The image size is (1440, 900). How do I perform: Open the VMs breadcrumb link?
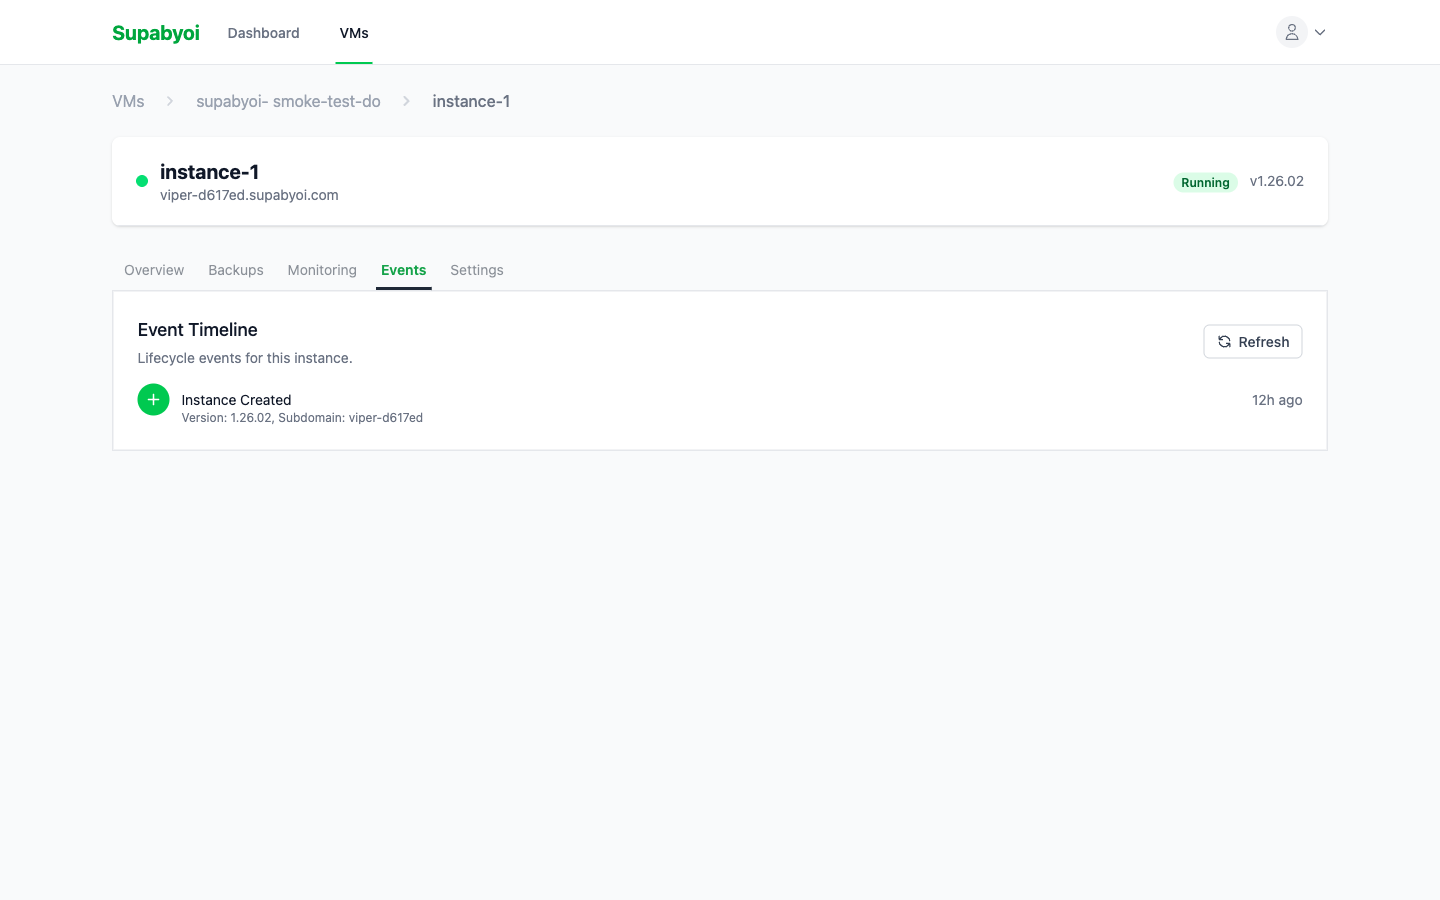point(128,101)
